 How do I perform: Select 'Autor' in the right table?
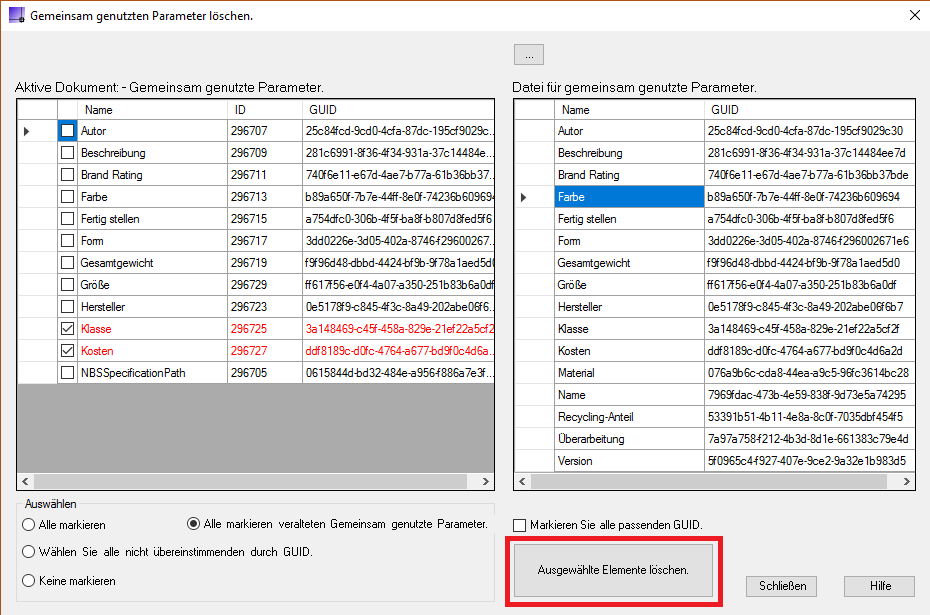(x=629, y=131)
